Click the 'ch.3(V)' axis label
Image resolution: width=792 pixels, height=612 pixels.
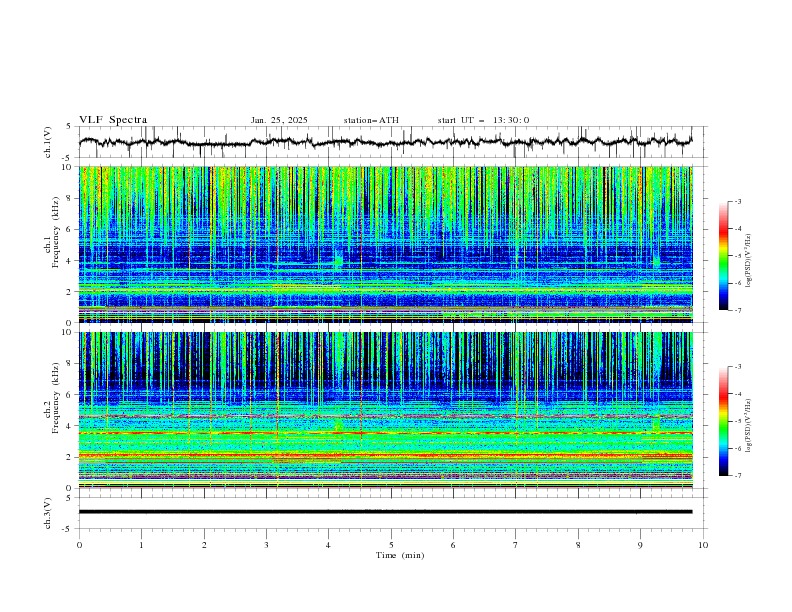pyautogui.click(x=48, y=513)
